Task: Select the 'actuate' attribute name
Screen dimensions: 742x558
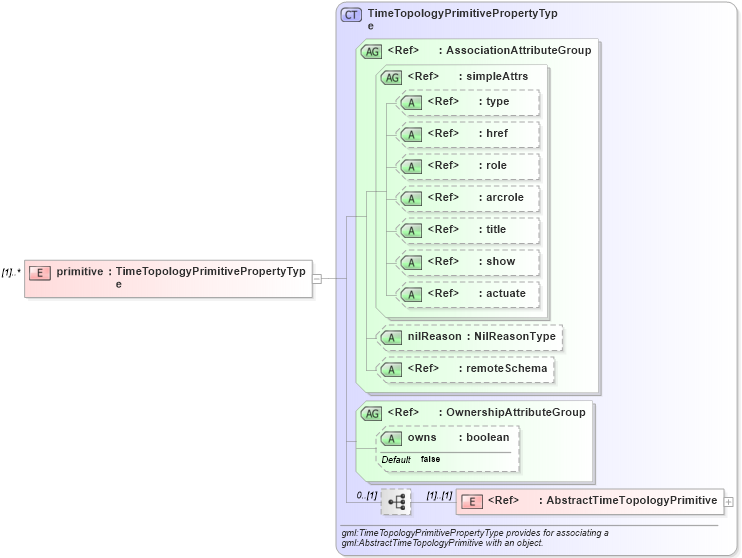Action: click(506, 293)
